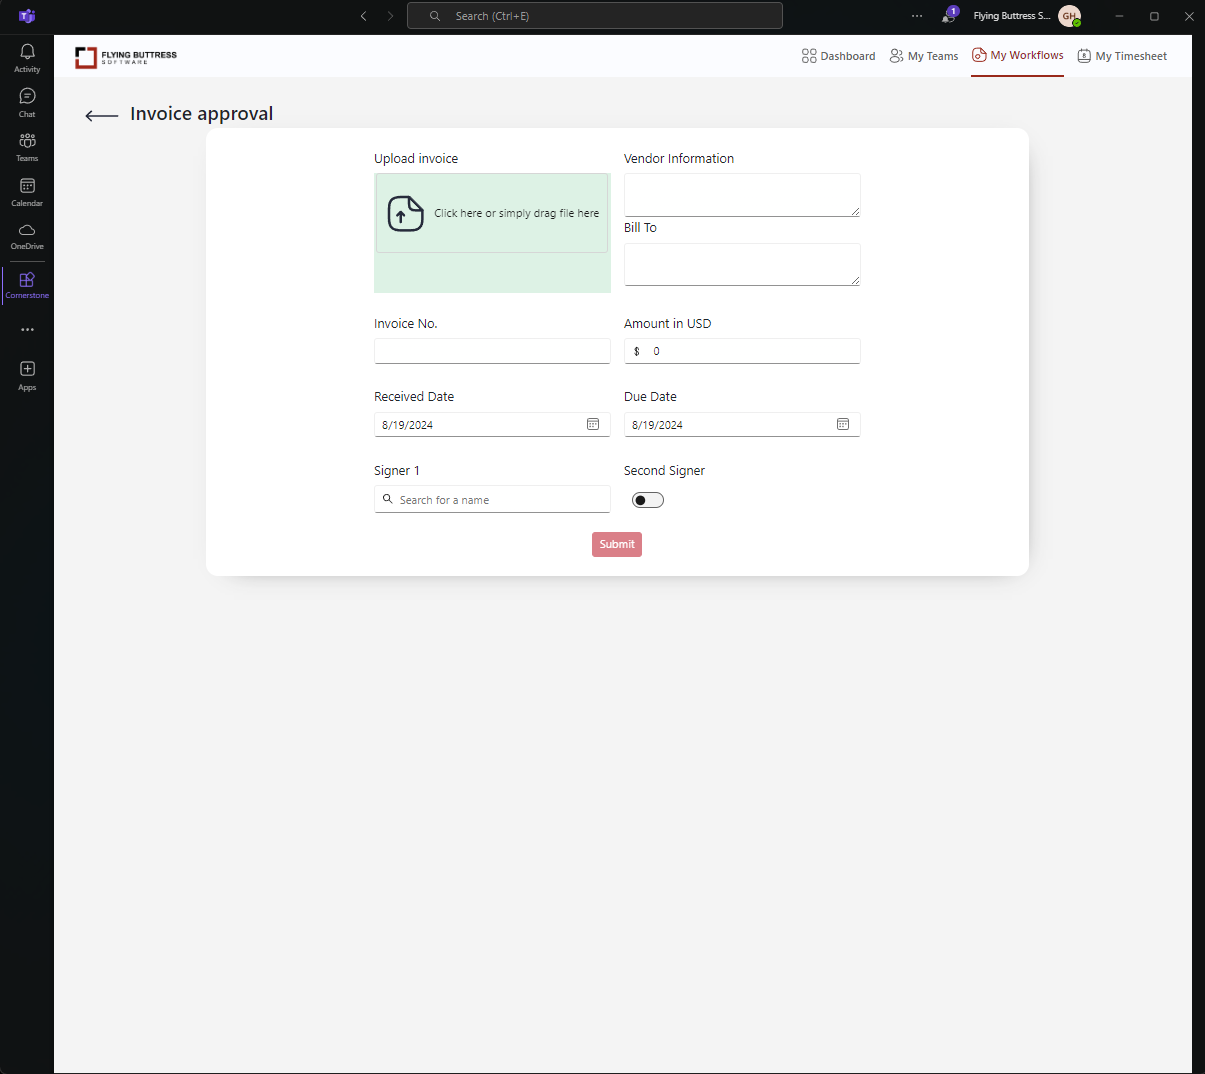Expand more apps ellipsis in sidebar

coord(27,330)
